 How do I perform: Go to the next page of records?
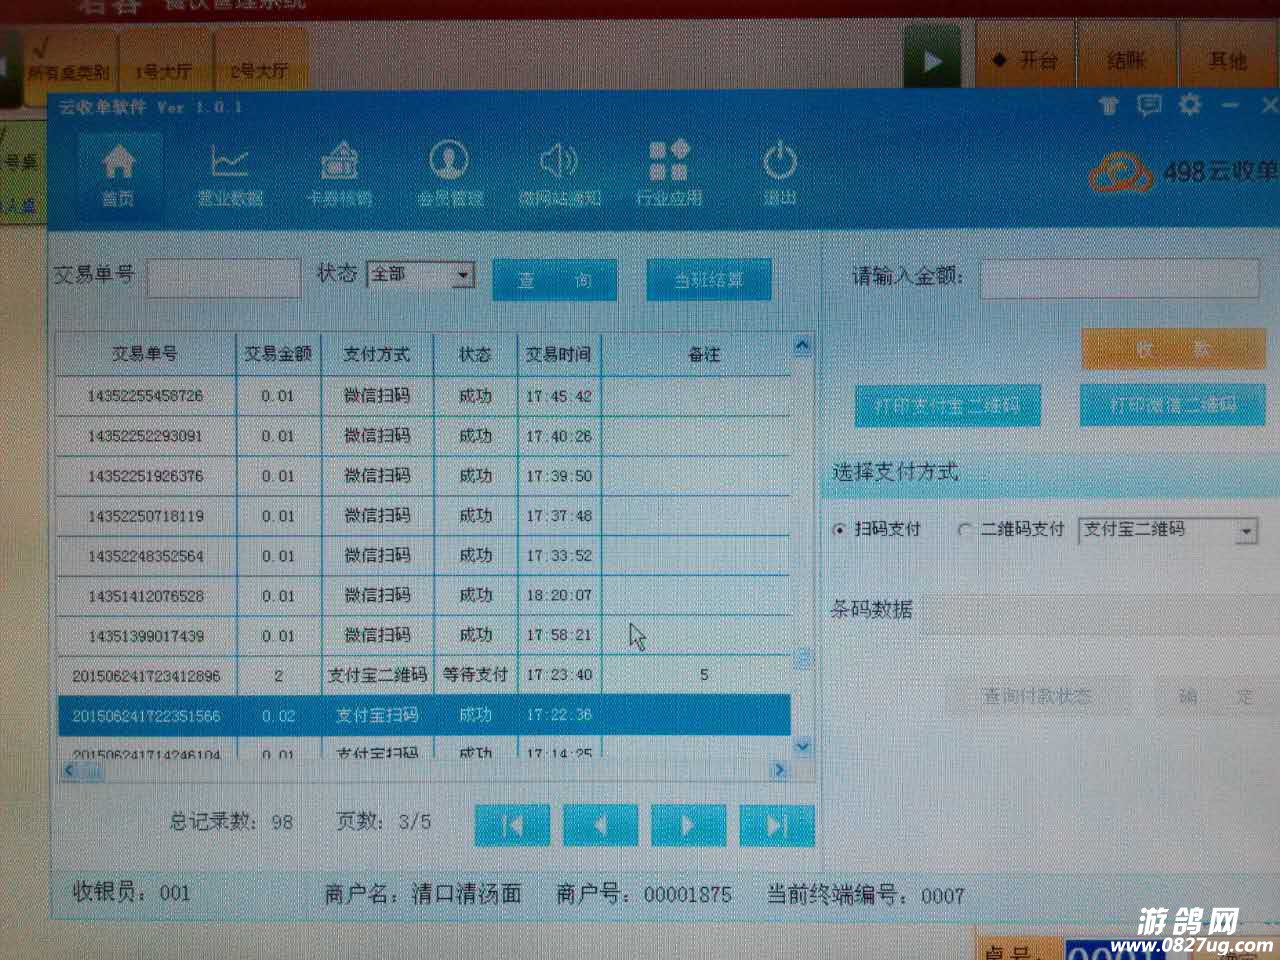(x=688, y=825)
